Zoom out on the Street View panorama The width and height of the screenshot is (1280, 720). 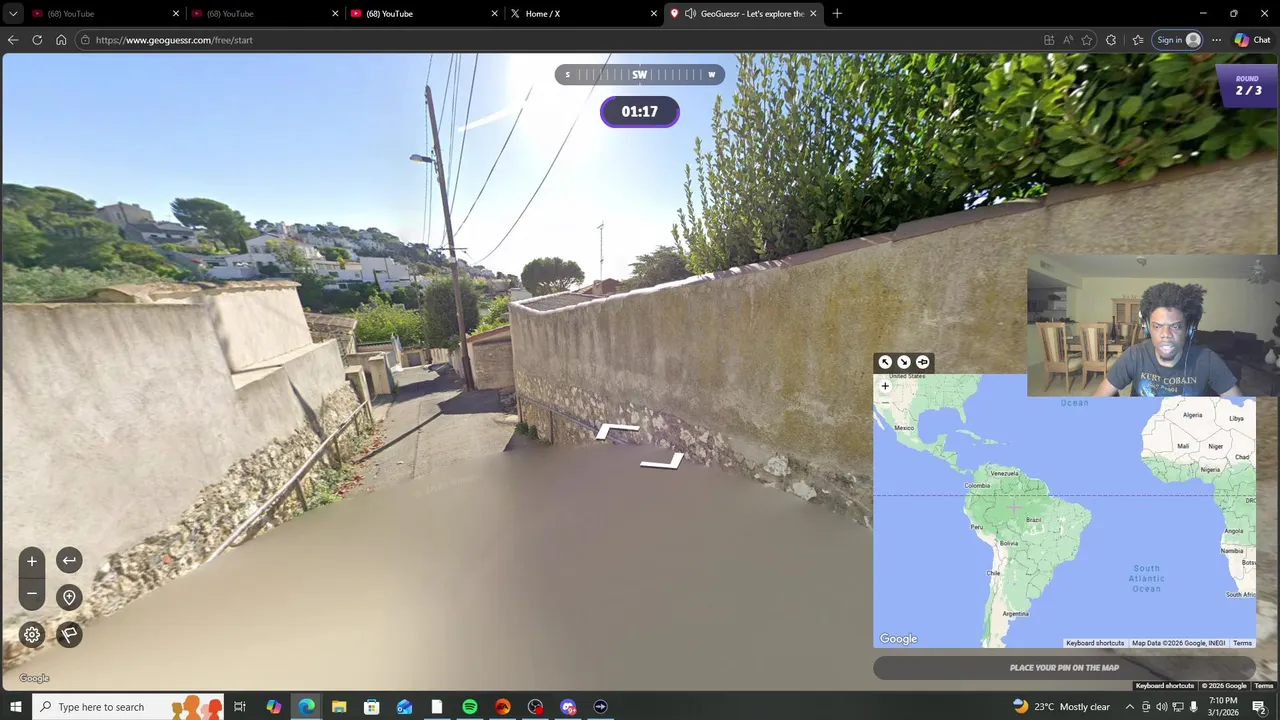click(32, 594)
